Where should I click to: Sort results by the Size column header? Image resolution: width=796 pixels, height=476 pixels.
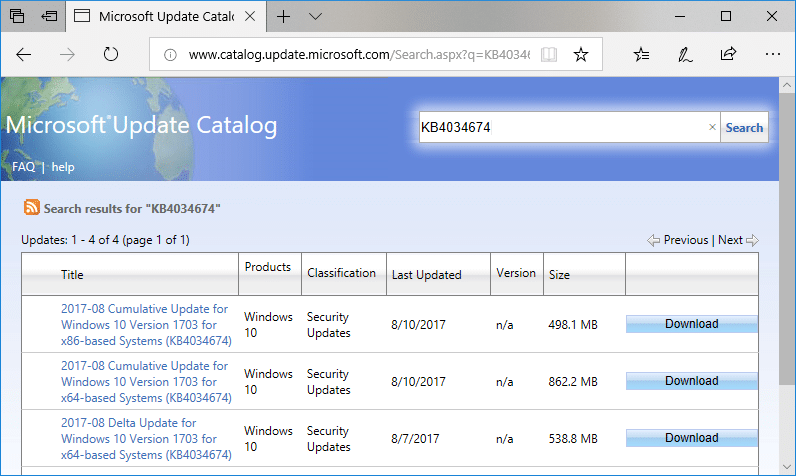559,275
